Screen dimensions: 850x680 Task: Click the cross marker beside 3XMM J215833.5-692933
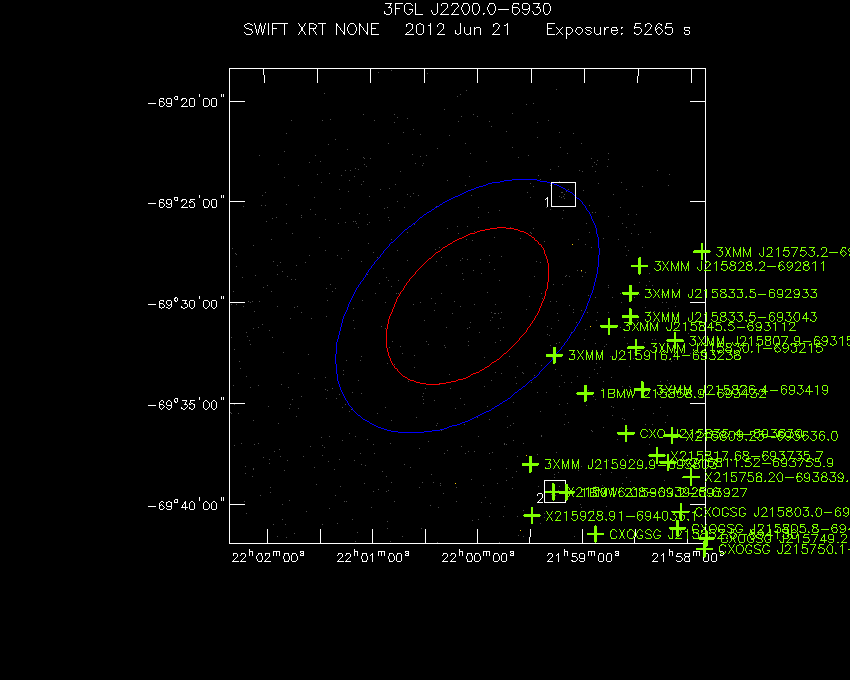pos(630,293)
